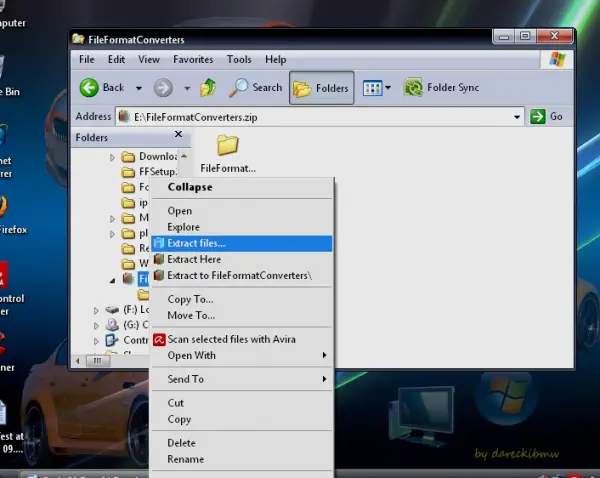The width and height of the screenshot is (600, 478).
Task: Choose Copy To... in the context menu
Action: click(x=241, y=299)
